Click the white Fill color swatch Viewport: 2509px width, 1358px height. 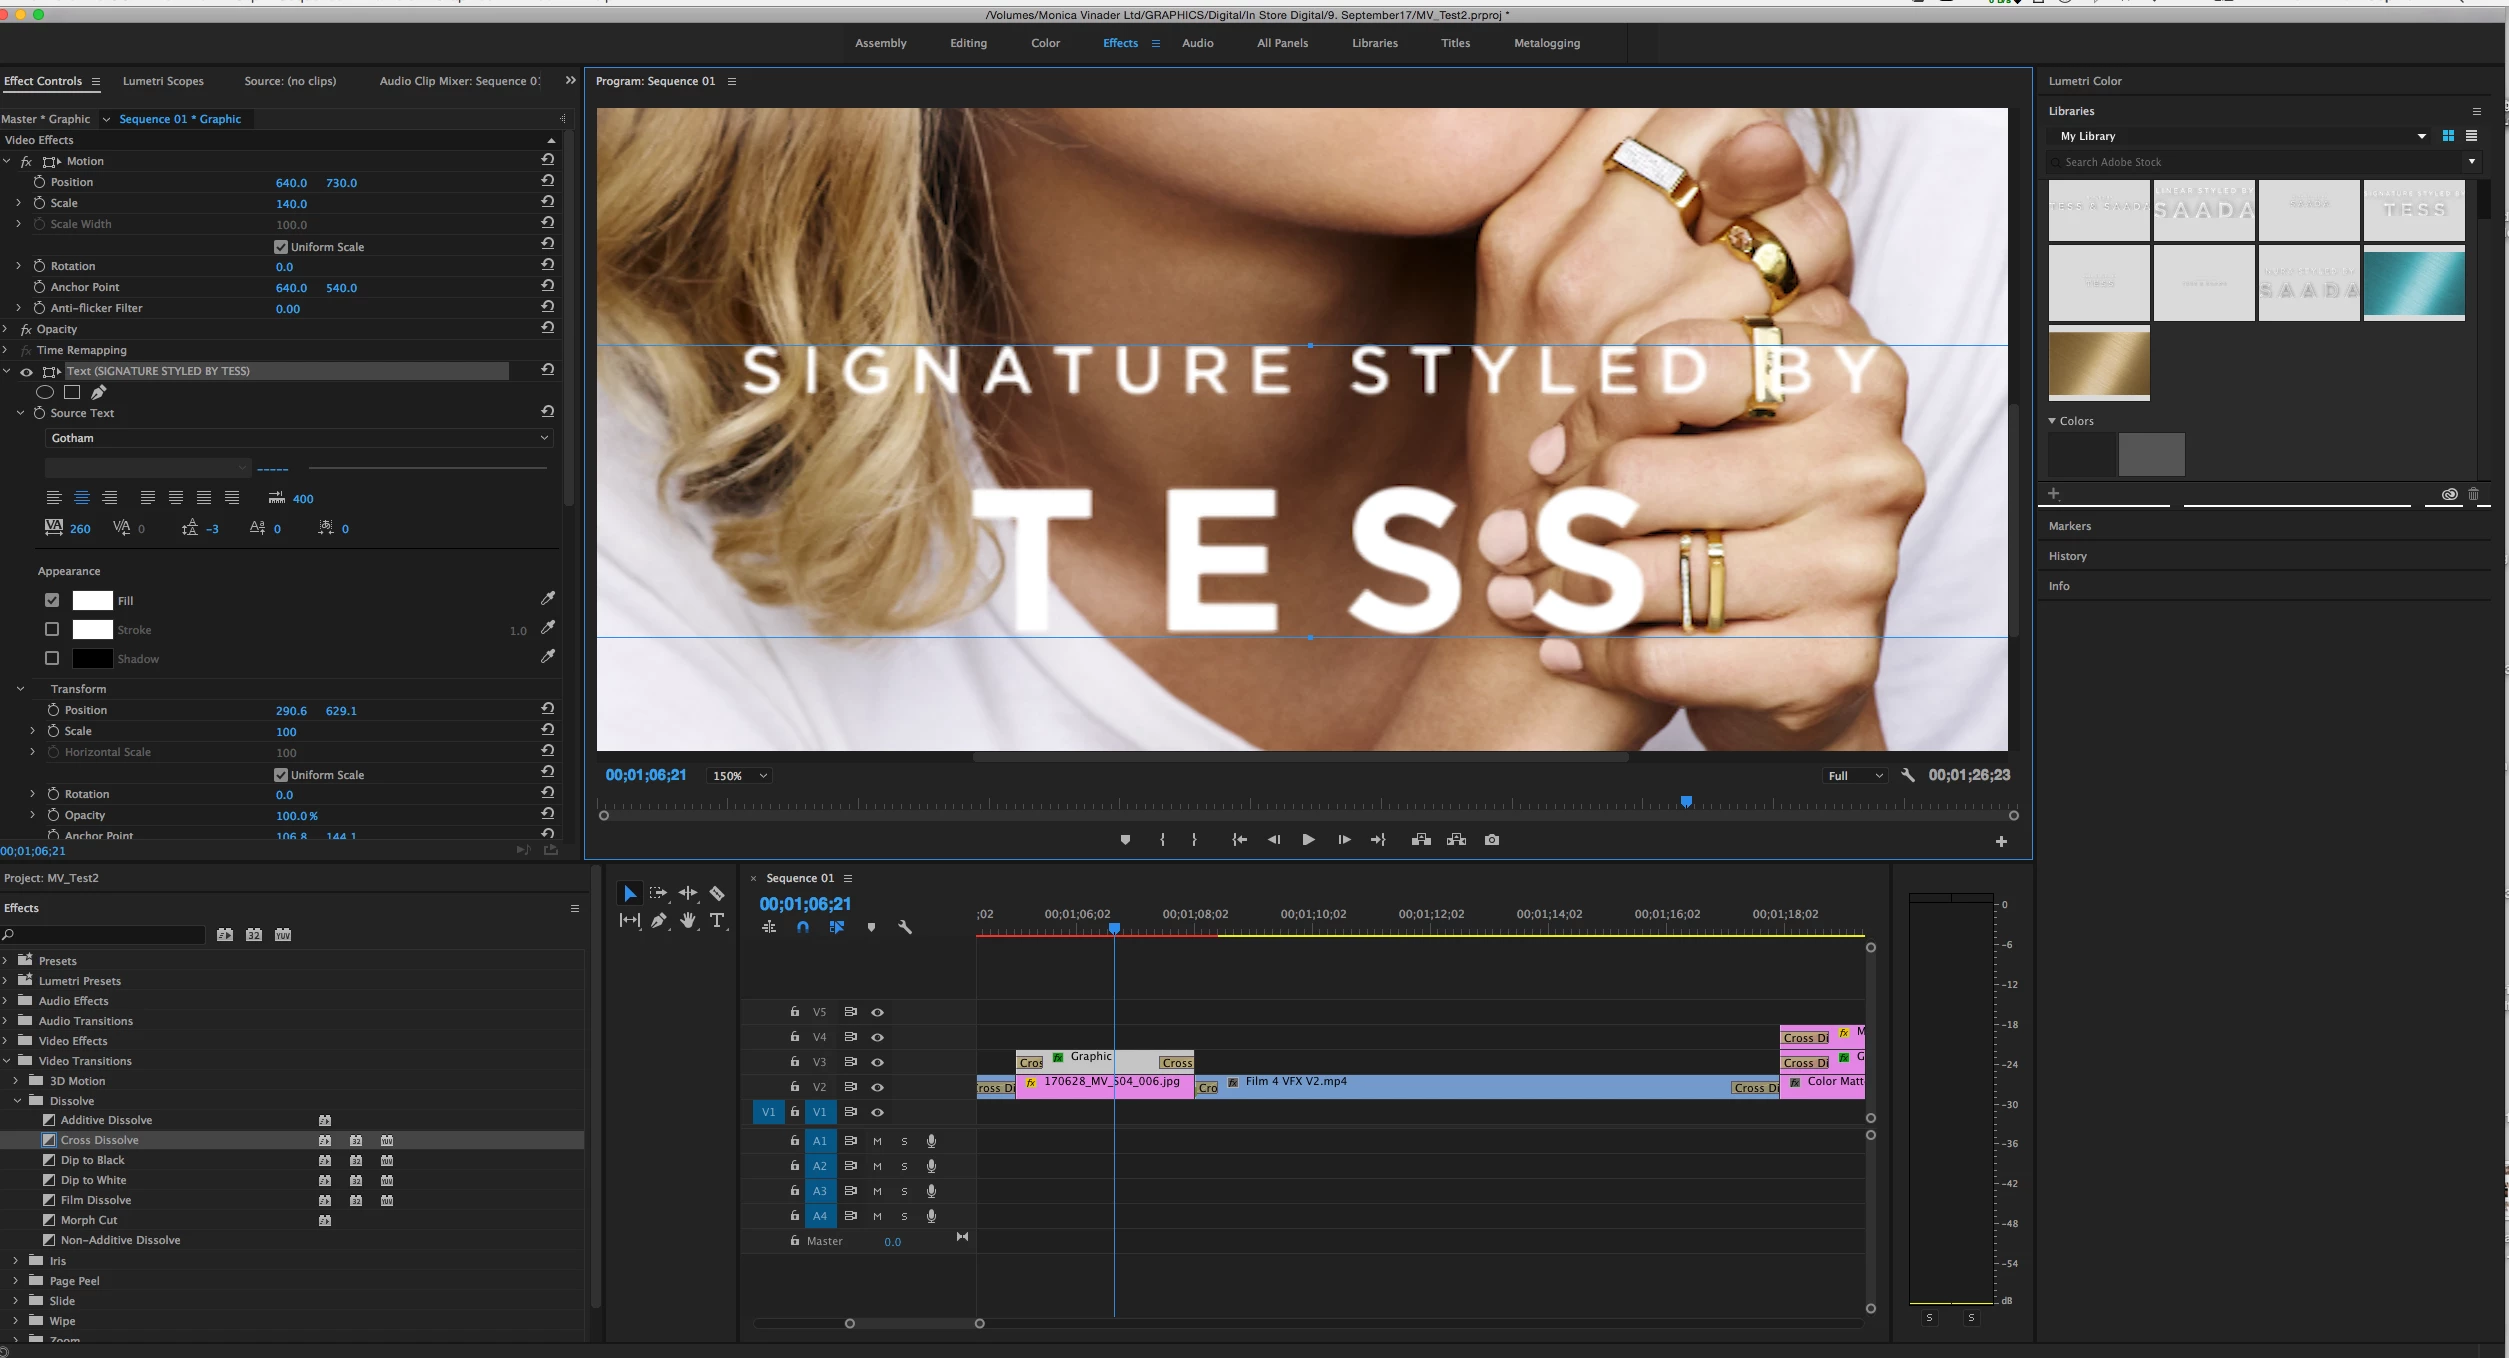tap(92, 600)
